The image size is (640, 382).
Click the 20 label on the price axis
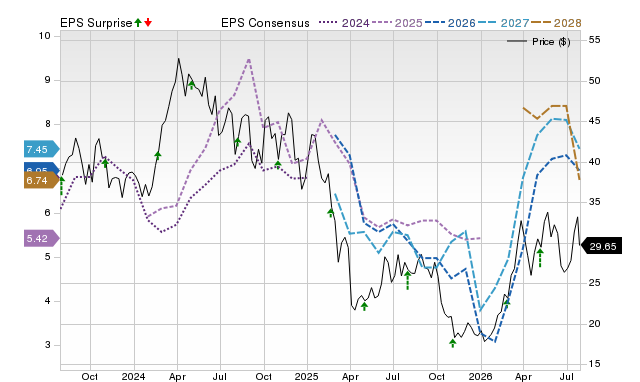[x=595, y=323]
